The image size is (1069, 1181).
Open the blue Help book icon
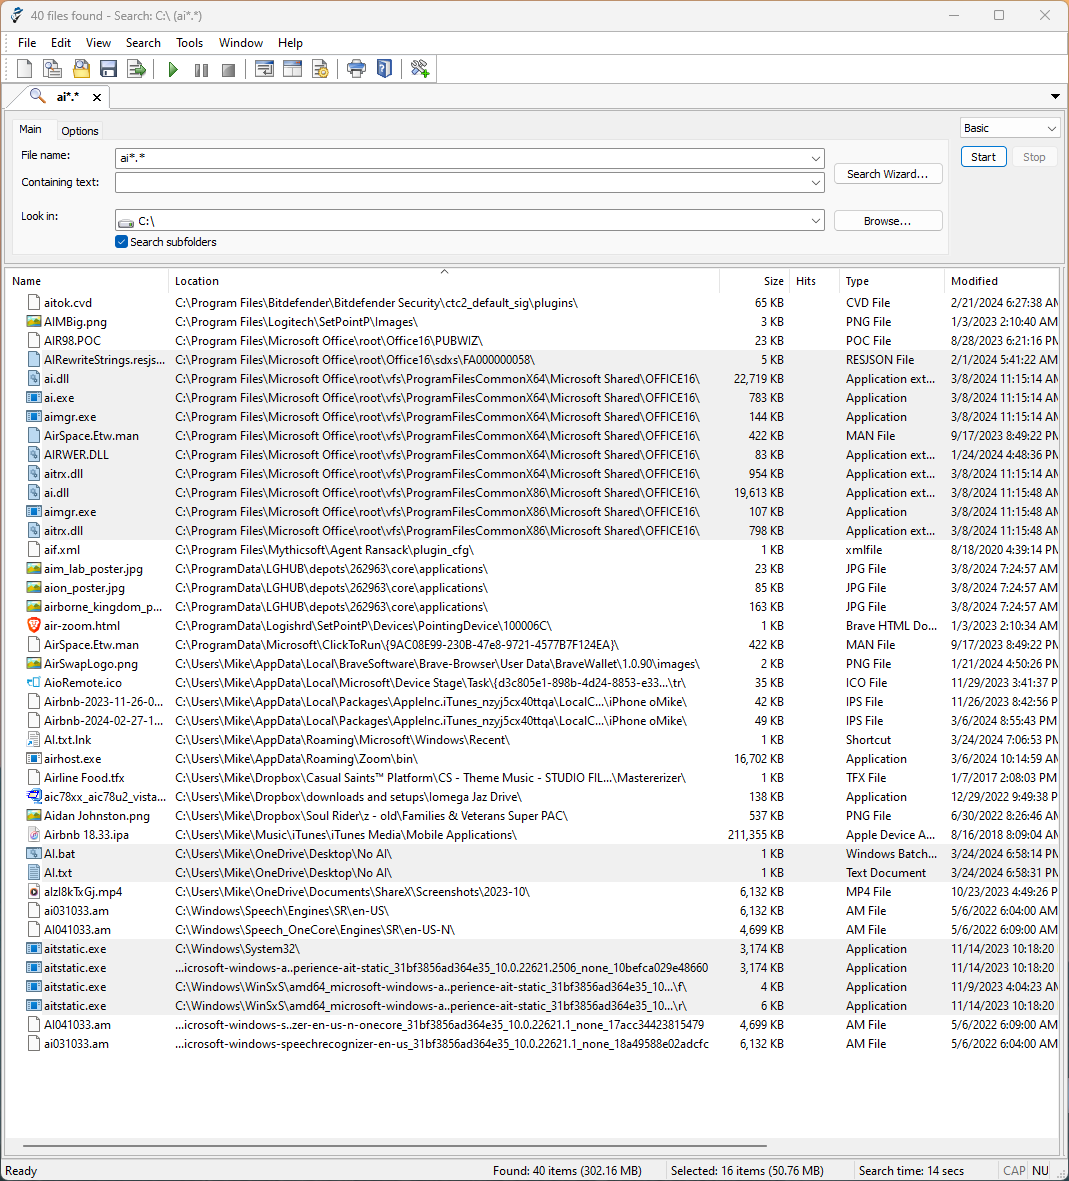(x=384, y=69)
